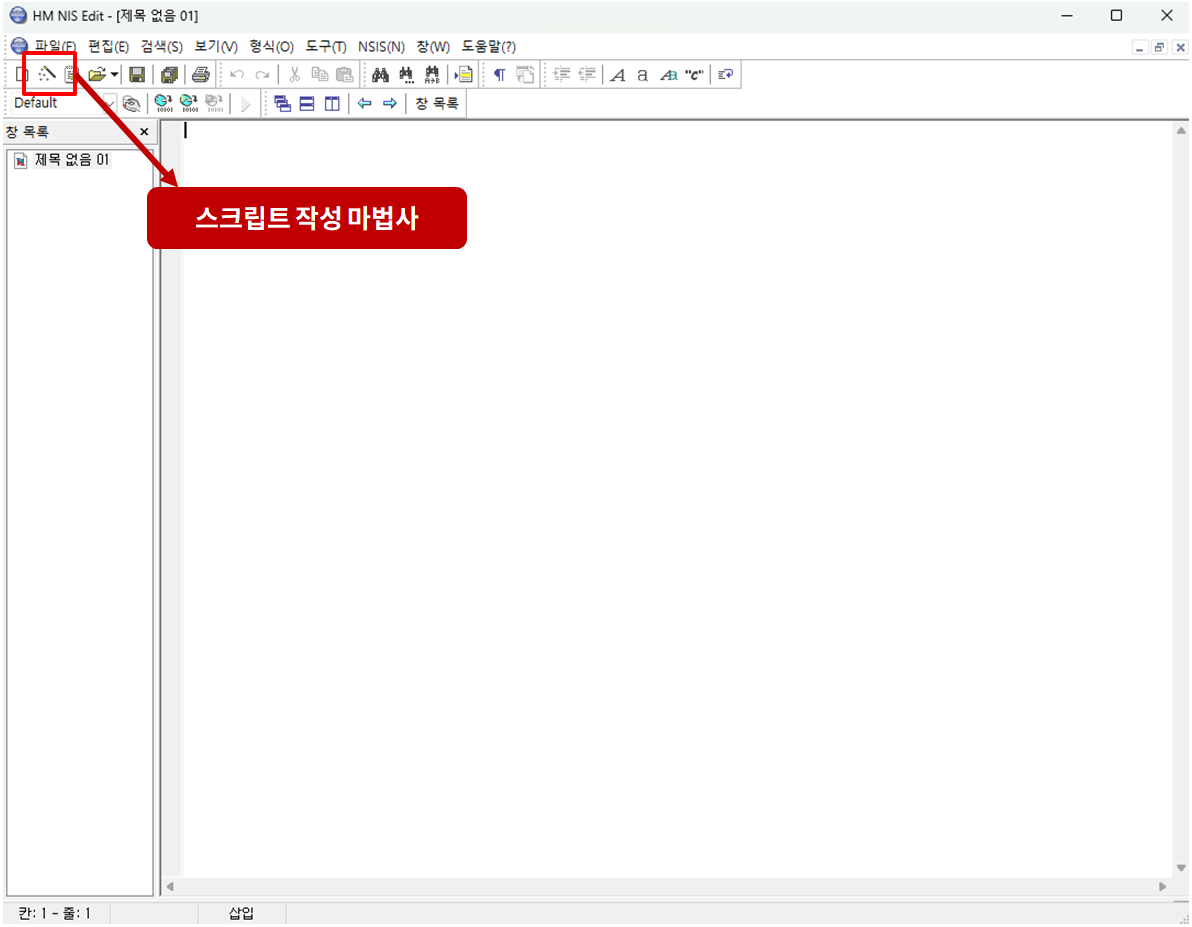Go to line number icon
The height and width of the screenshot is (927, 1192).
(x=464, y=75)
